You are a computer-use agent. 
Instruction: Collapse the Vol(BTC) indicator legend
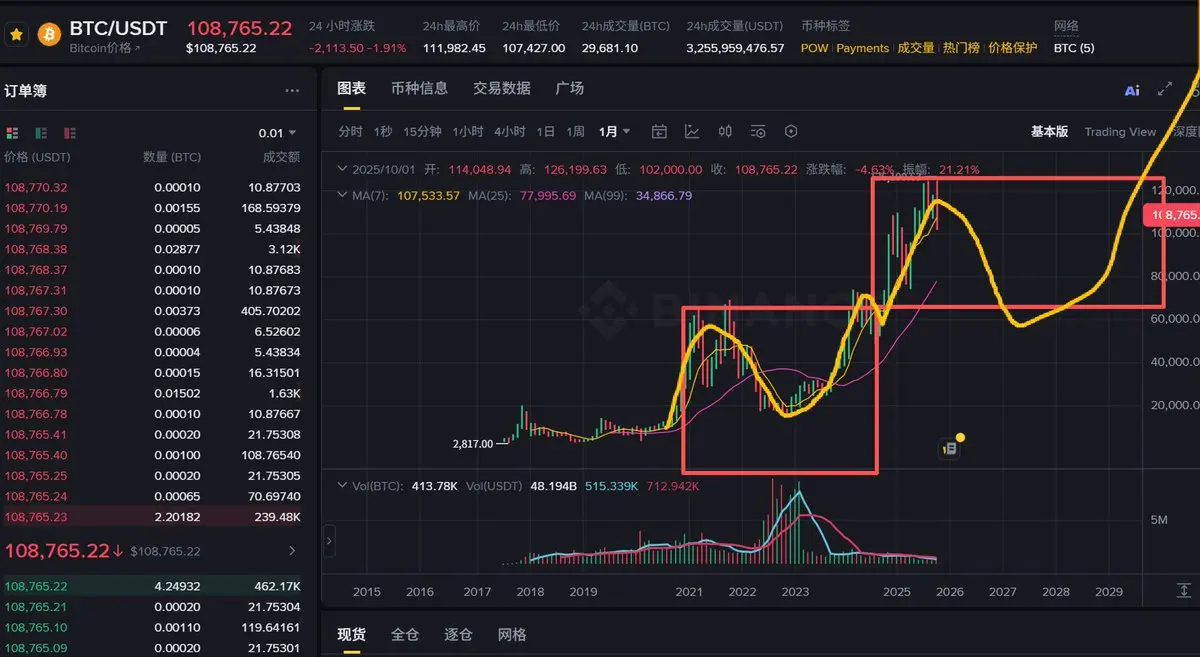click(343, 485)
